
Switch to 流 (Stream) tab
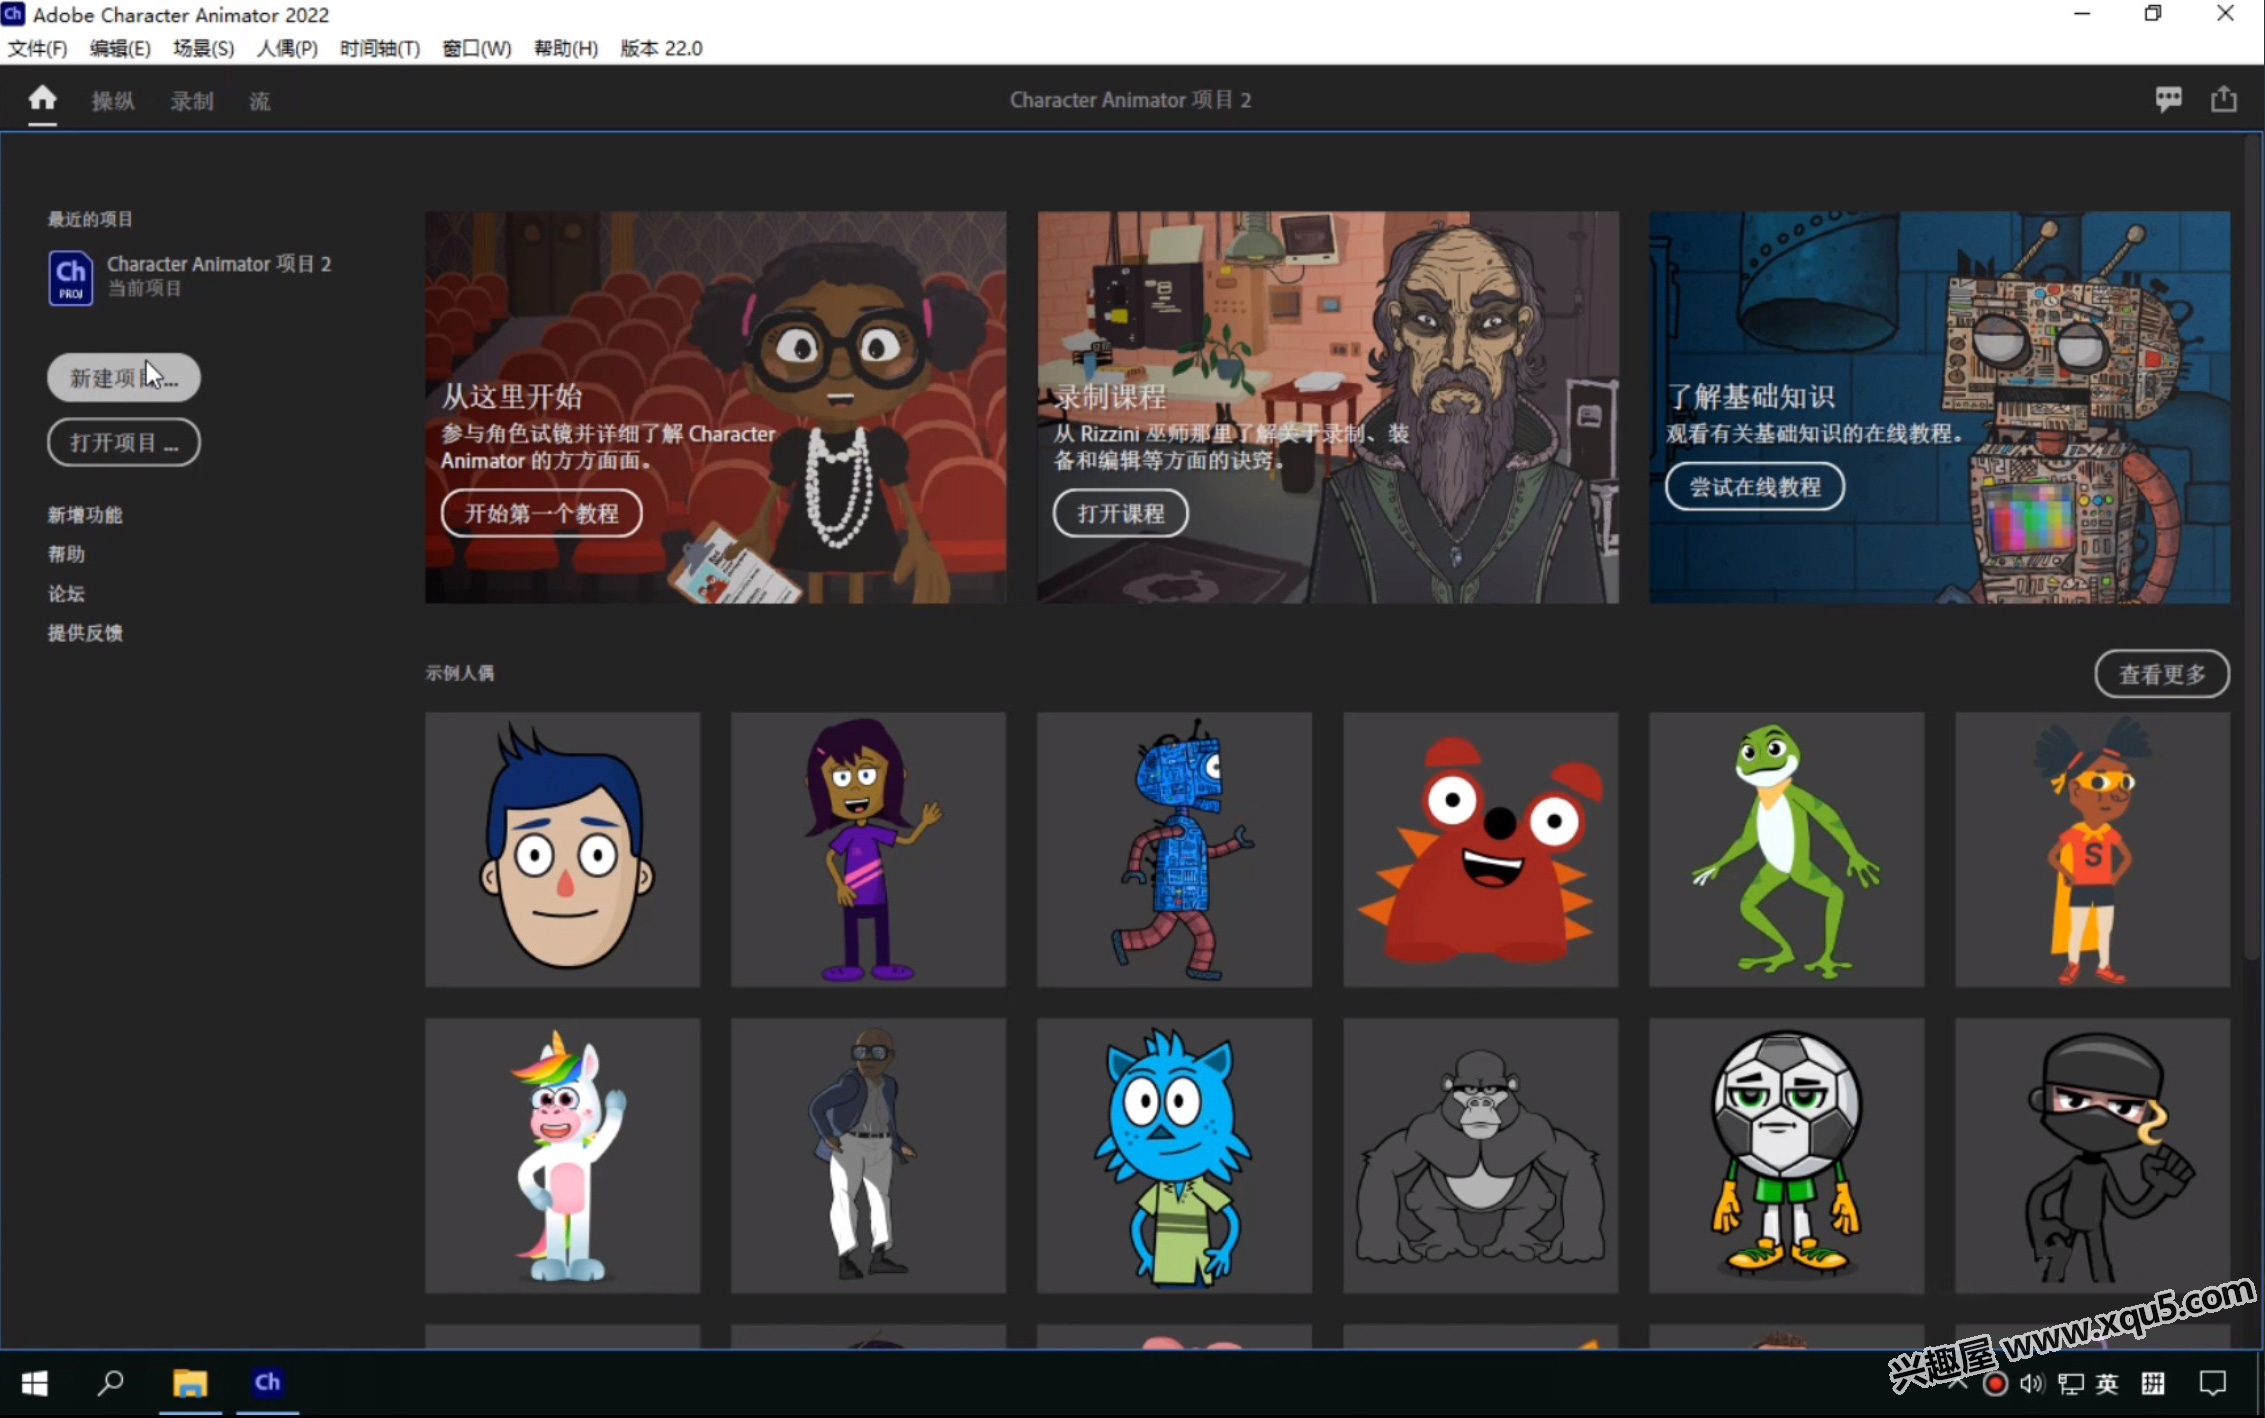coord(260,101)
